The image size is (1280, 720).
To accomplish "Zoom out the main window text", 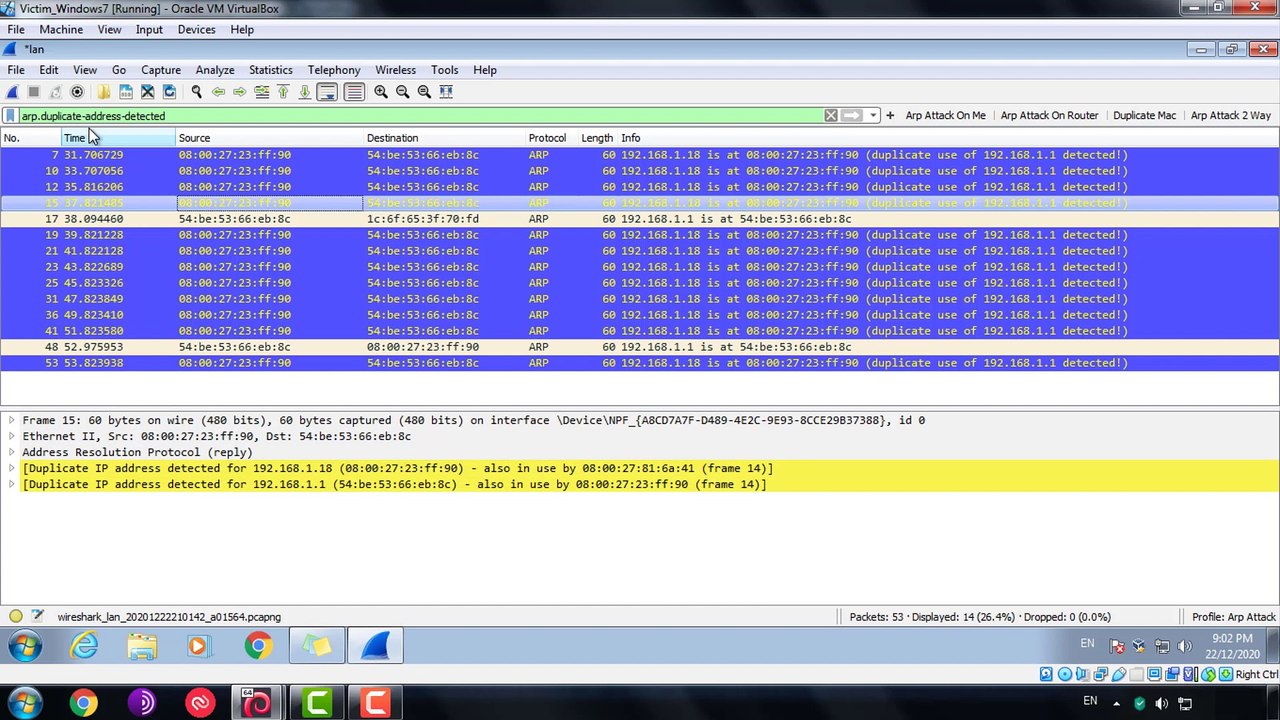I will [x=403, y=92].
